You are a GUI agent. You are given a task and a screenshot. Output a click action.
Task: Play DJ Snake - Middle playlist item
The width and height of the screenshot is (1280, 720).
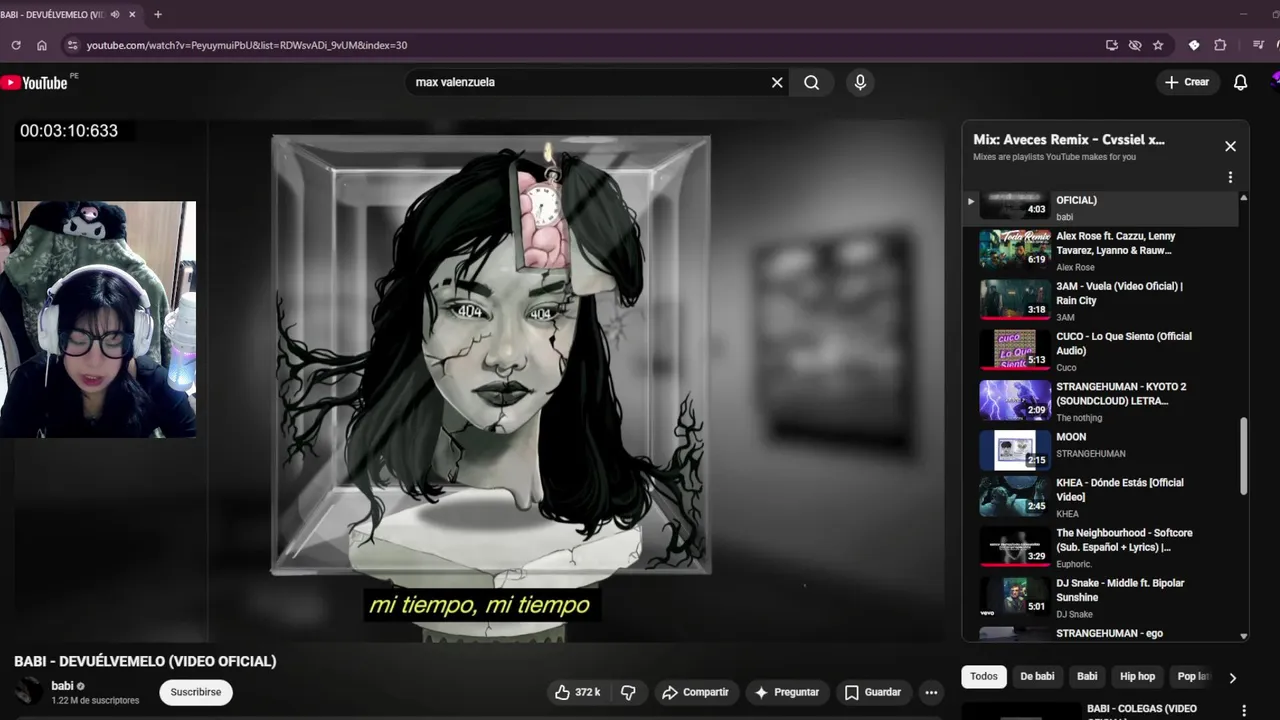click(1100, 597)
